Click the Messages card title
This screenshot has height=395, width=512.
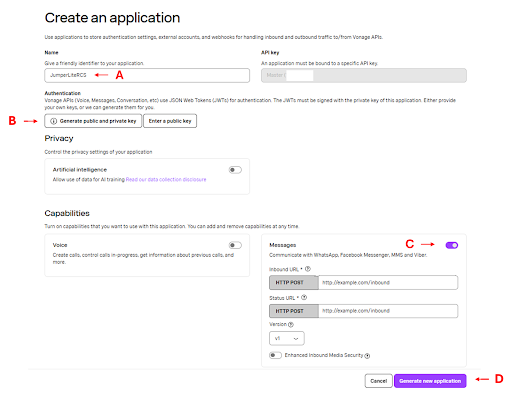pyautogui.click(x=283, y=245)
